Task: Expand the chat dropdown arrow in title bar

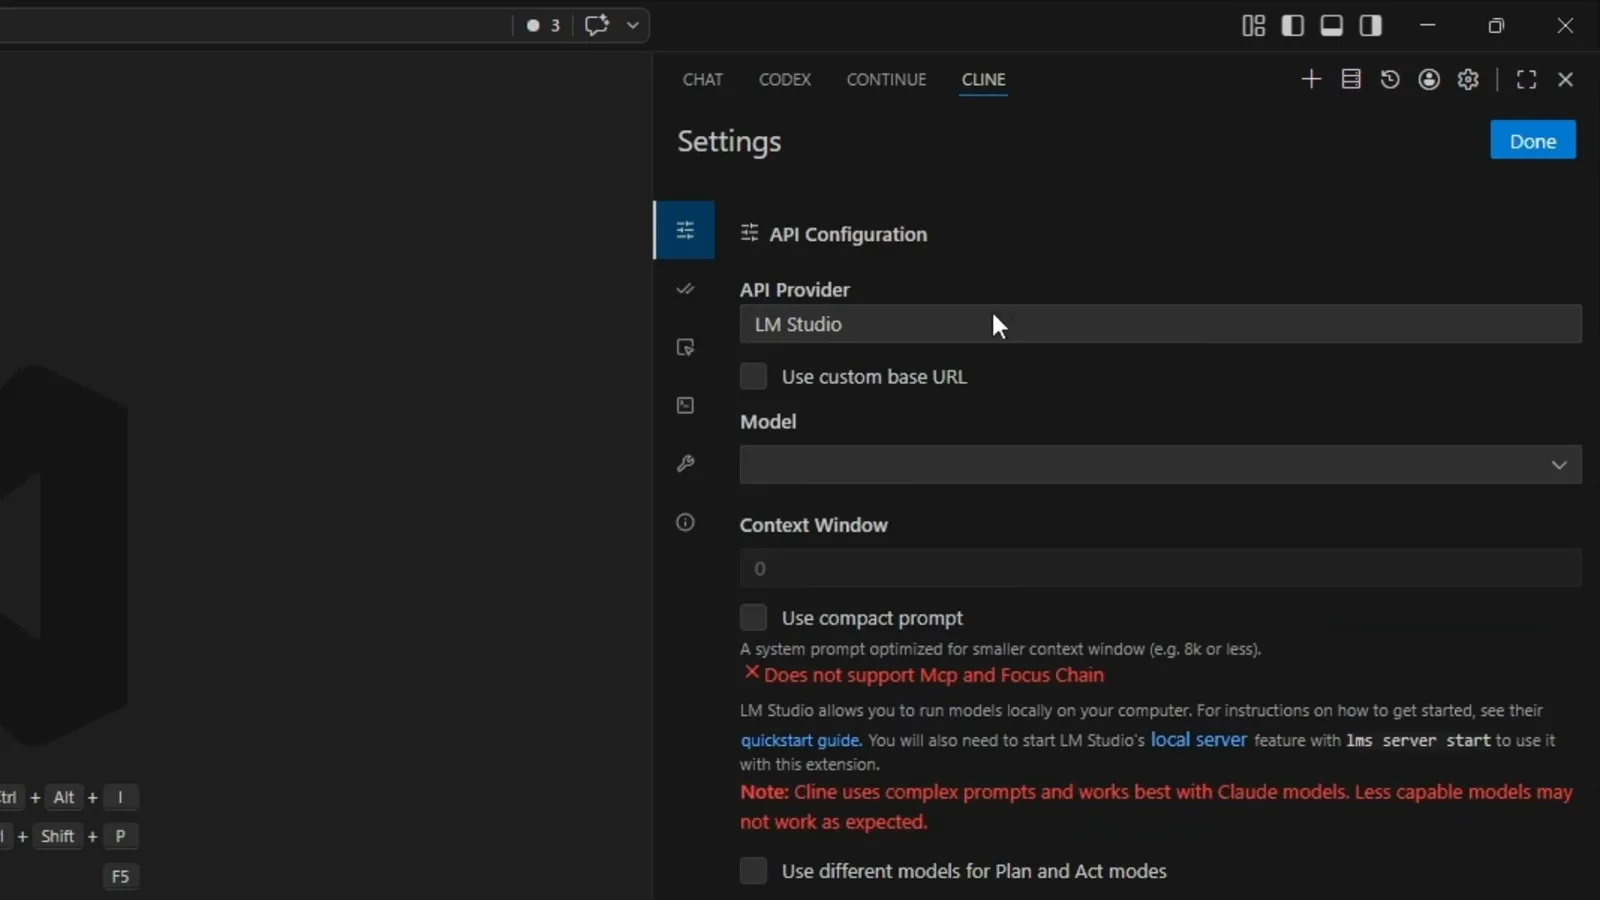Action: point(633,25)
